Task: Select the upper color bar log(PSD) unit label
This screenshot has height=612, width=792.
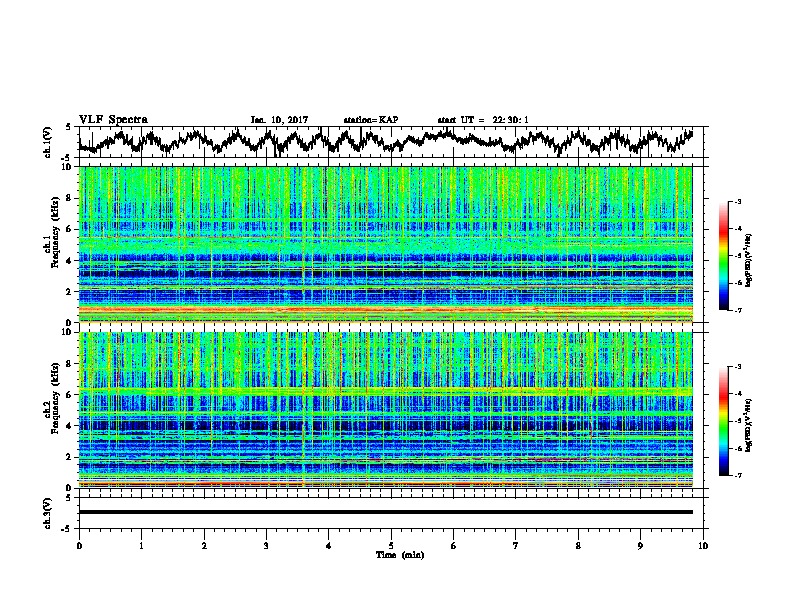Action: [x=750, y=260]
